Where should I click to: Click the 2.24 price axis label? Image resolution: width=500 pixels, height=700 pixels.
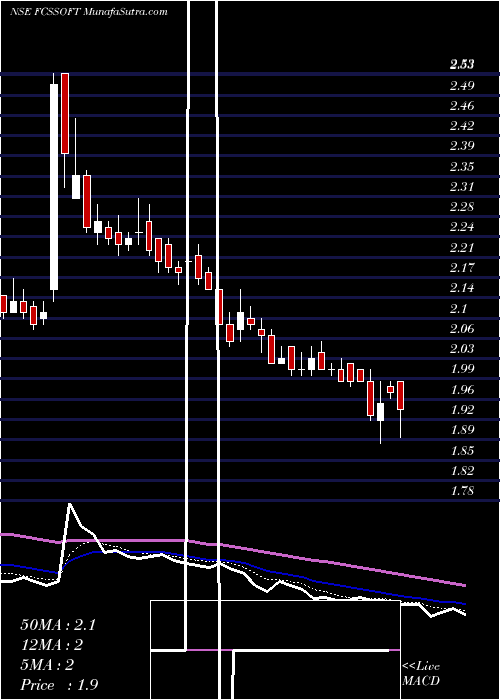461,227
